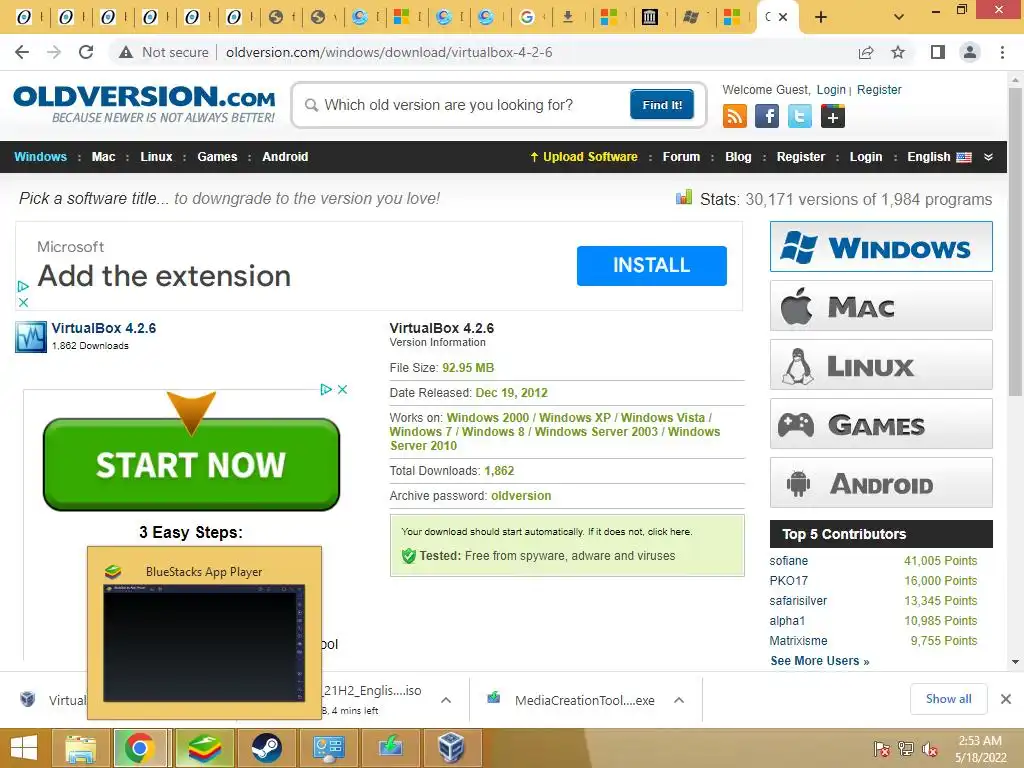
Task: Click the Not secure warning icon
Action: (126, 52)
